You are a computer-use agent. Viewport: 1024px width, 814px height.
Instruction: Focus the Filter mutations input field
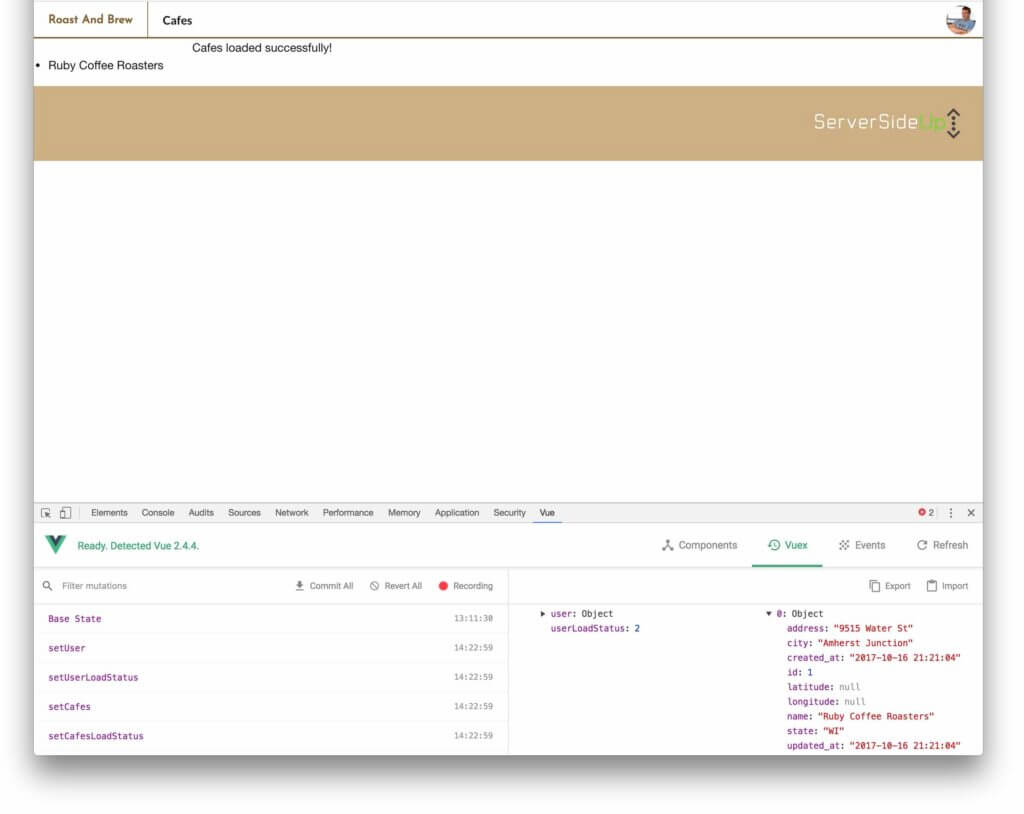point(170,586)
